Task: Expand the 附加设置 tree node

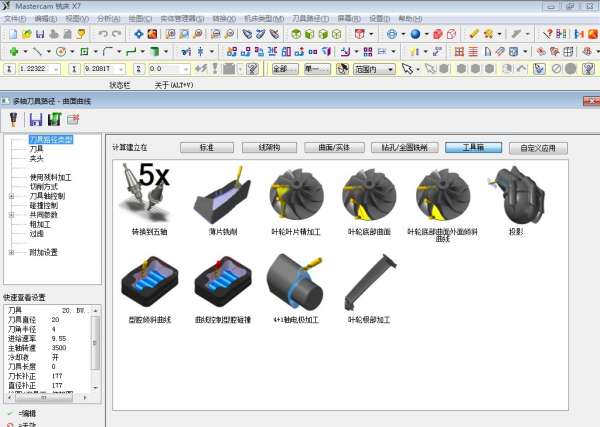Action: coord(11,253)
